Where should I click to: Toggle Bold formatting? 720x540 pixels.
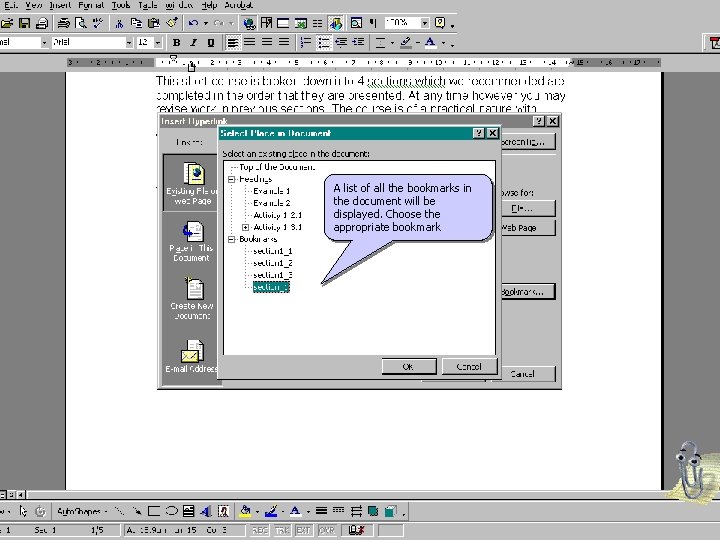coord(176,43)
